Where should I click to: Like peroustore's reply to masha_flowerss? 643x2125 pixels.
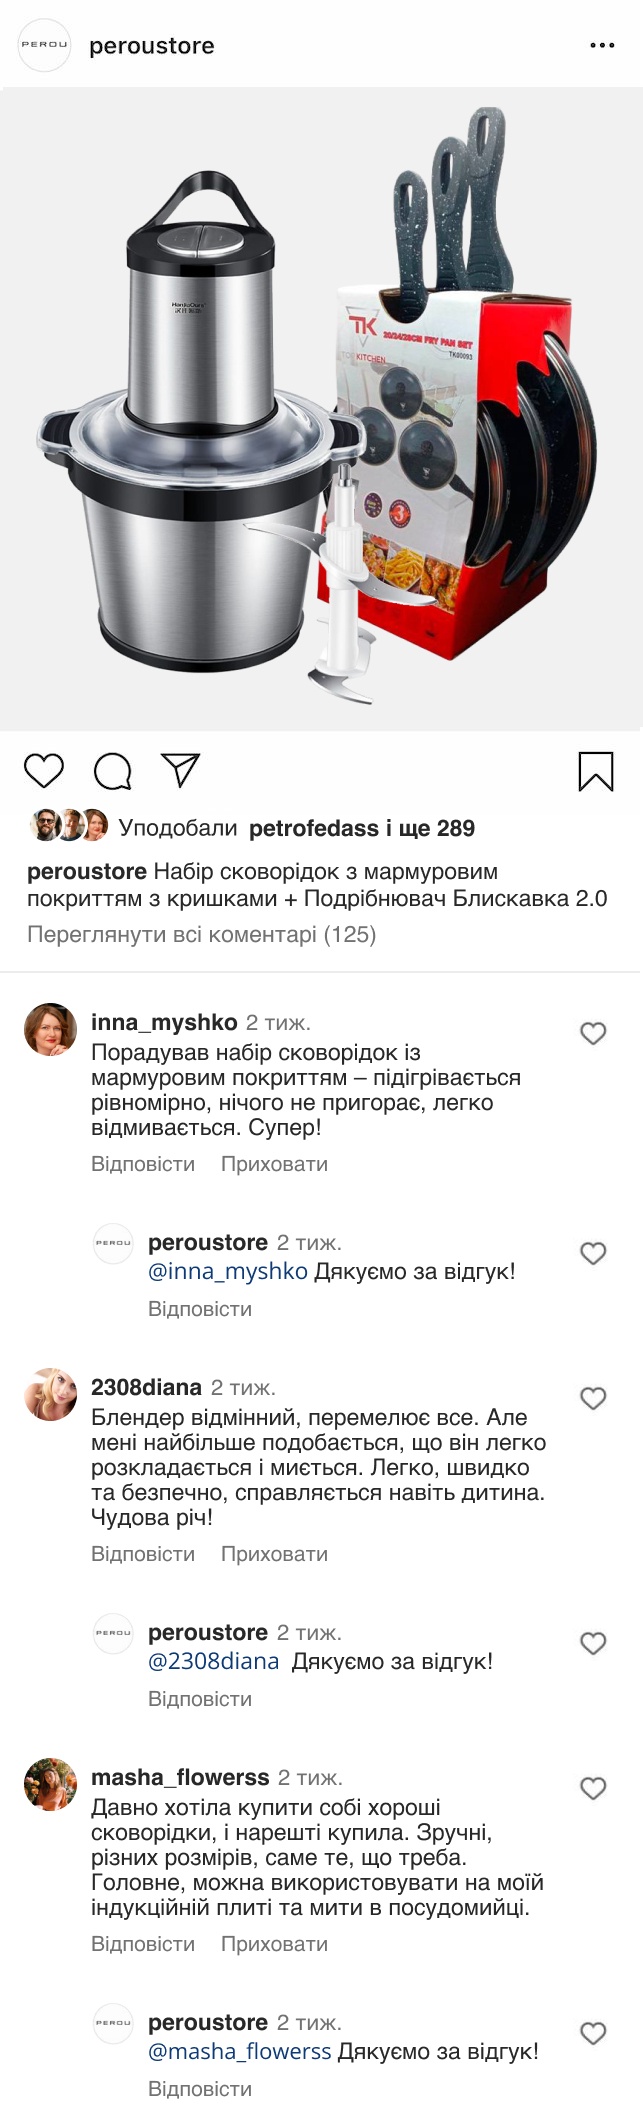pyautogui.click(x=593, y=2033)
